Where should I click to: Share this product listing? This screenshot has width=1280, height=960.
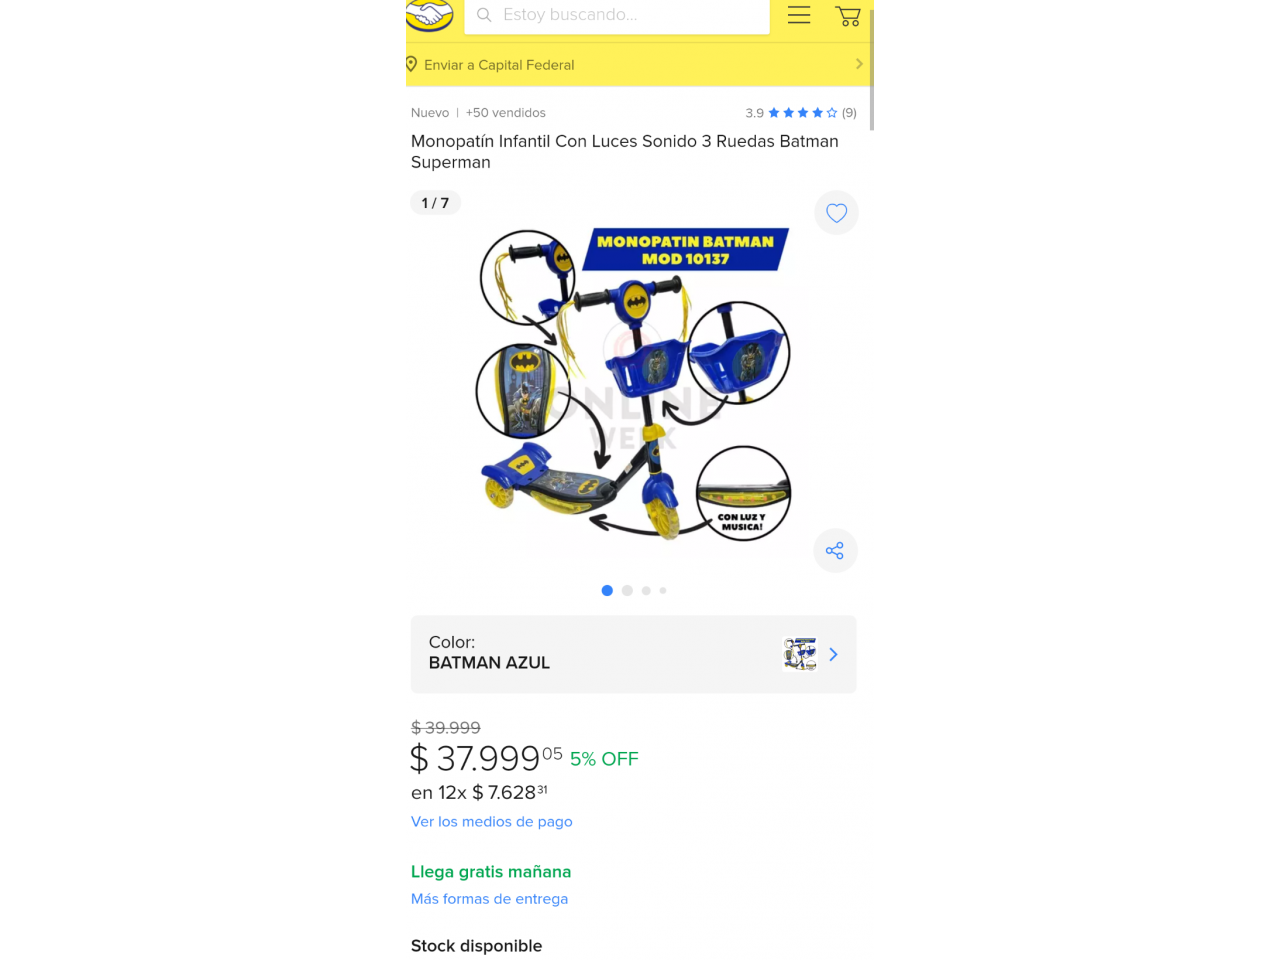[835, 551]
